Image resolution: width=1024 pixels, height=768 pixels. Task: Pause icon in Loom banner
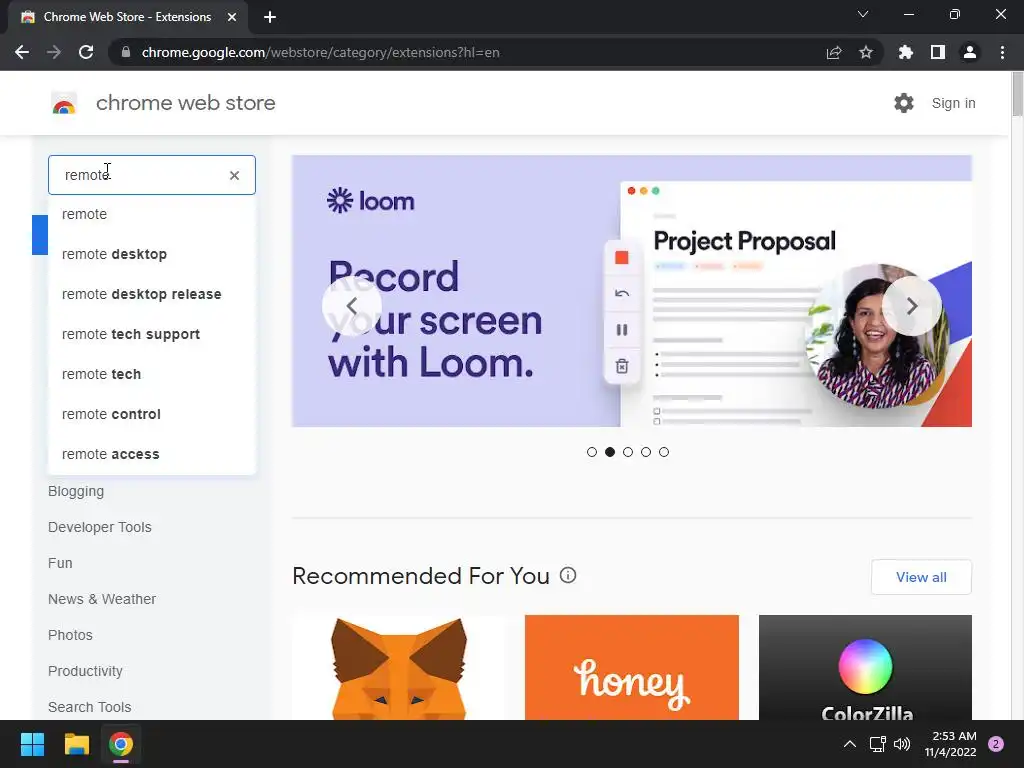pyautogui.click(x=622, y=330)
